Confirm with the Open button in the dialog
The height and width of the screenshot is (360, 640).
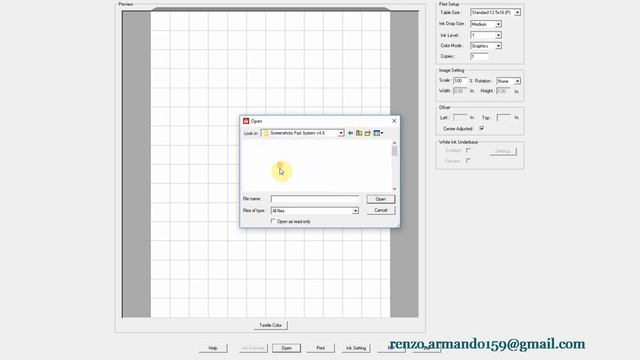tap(380, 199)
